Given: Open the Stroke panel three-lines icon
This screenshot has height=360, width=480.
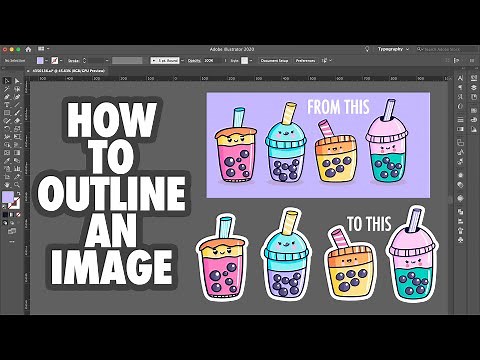Looking at the screenshot, I should coord(460,120).
